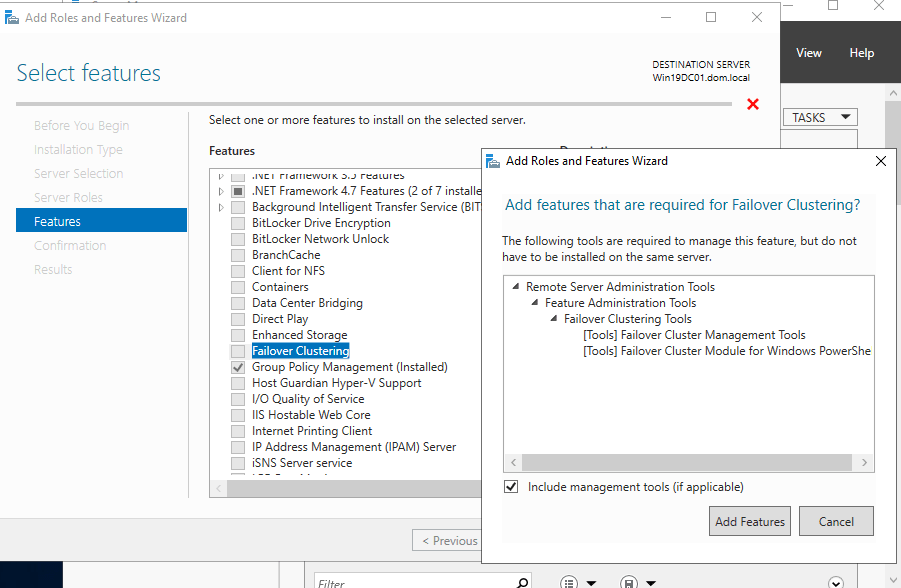Open the TASKS dropdown

point(820,117)
